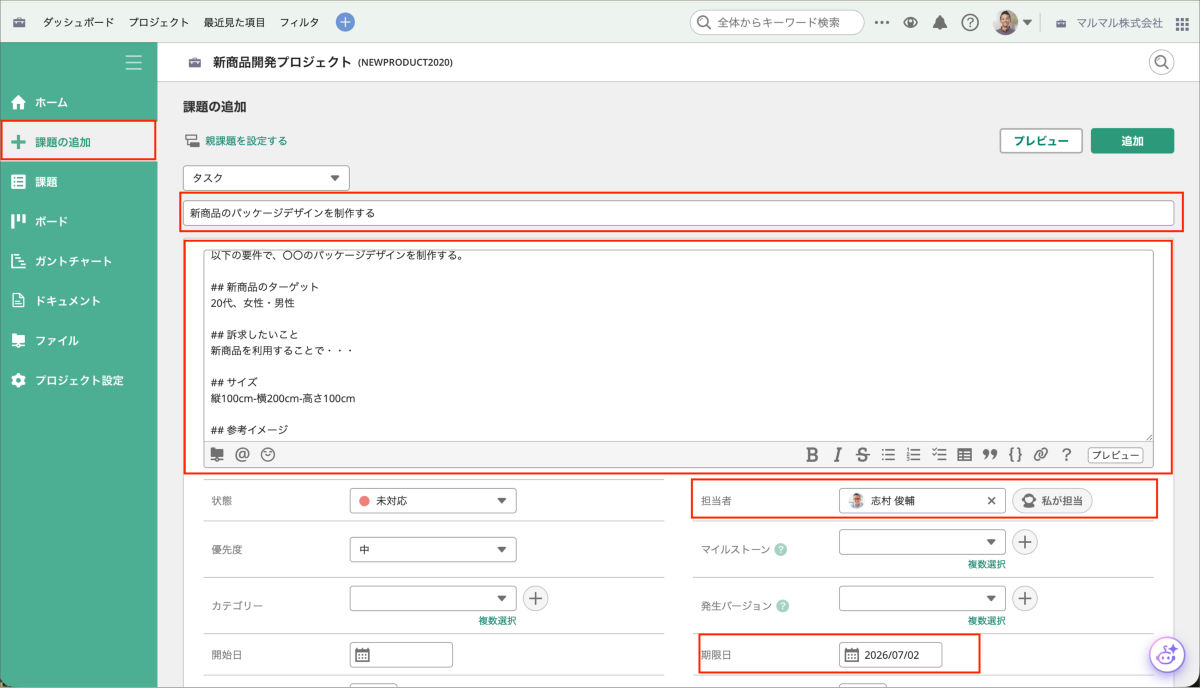Viewport: 1200px width, 688px height.
Task: Insert a mention with the @ icon
Action: pyautogui.click(x=242, y=454)
